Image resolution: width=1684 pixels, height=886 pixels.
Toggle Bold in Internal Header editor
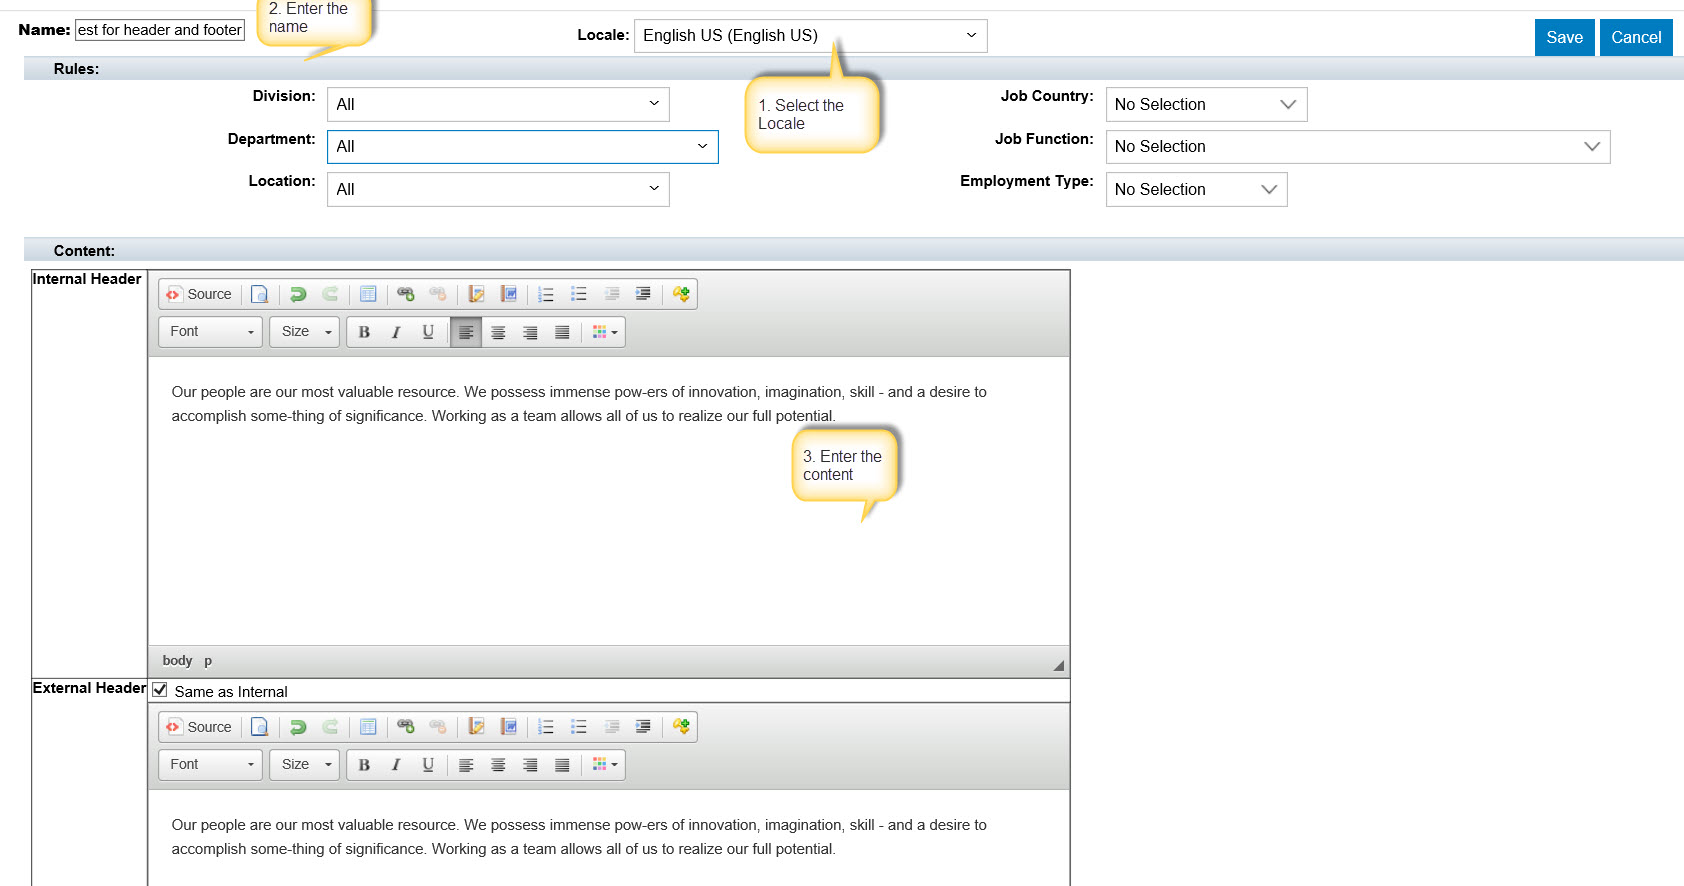click(364, 332)
